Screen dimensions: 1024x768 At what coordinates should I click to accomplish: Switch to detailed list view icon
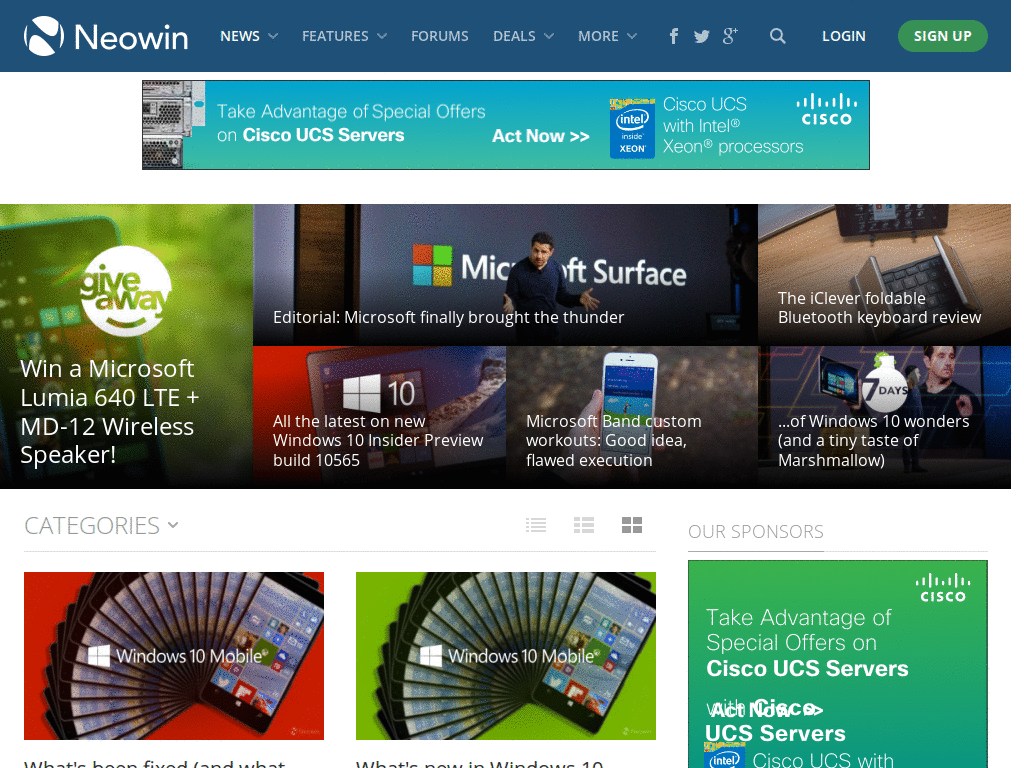click(x=584, y=525)
